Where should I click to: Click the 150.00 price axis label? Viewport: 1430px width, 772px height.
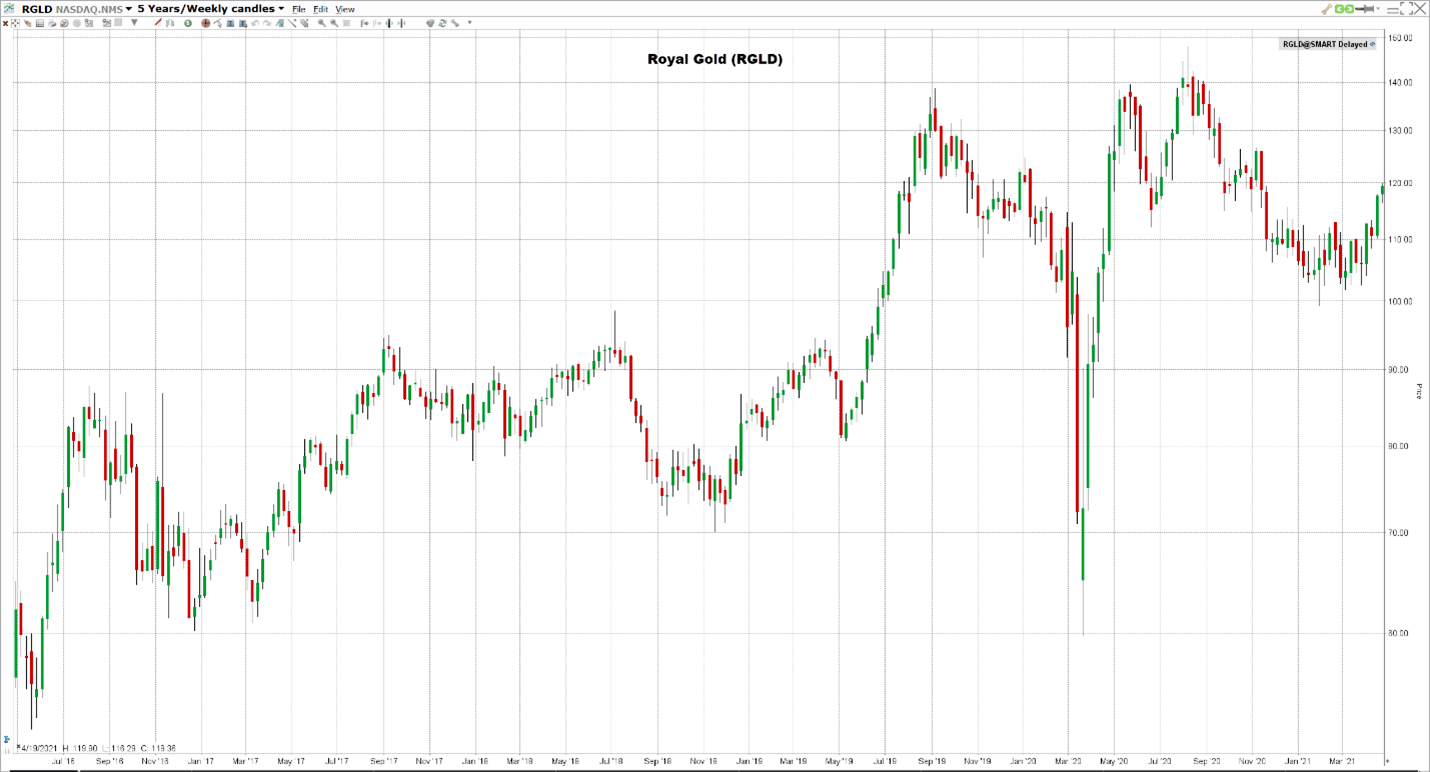1400,38
